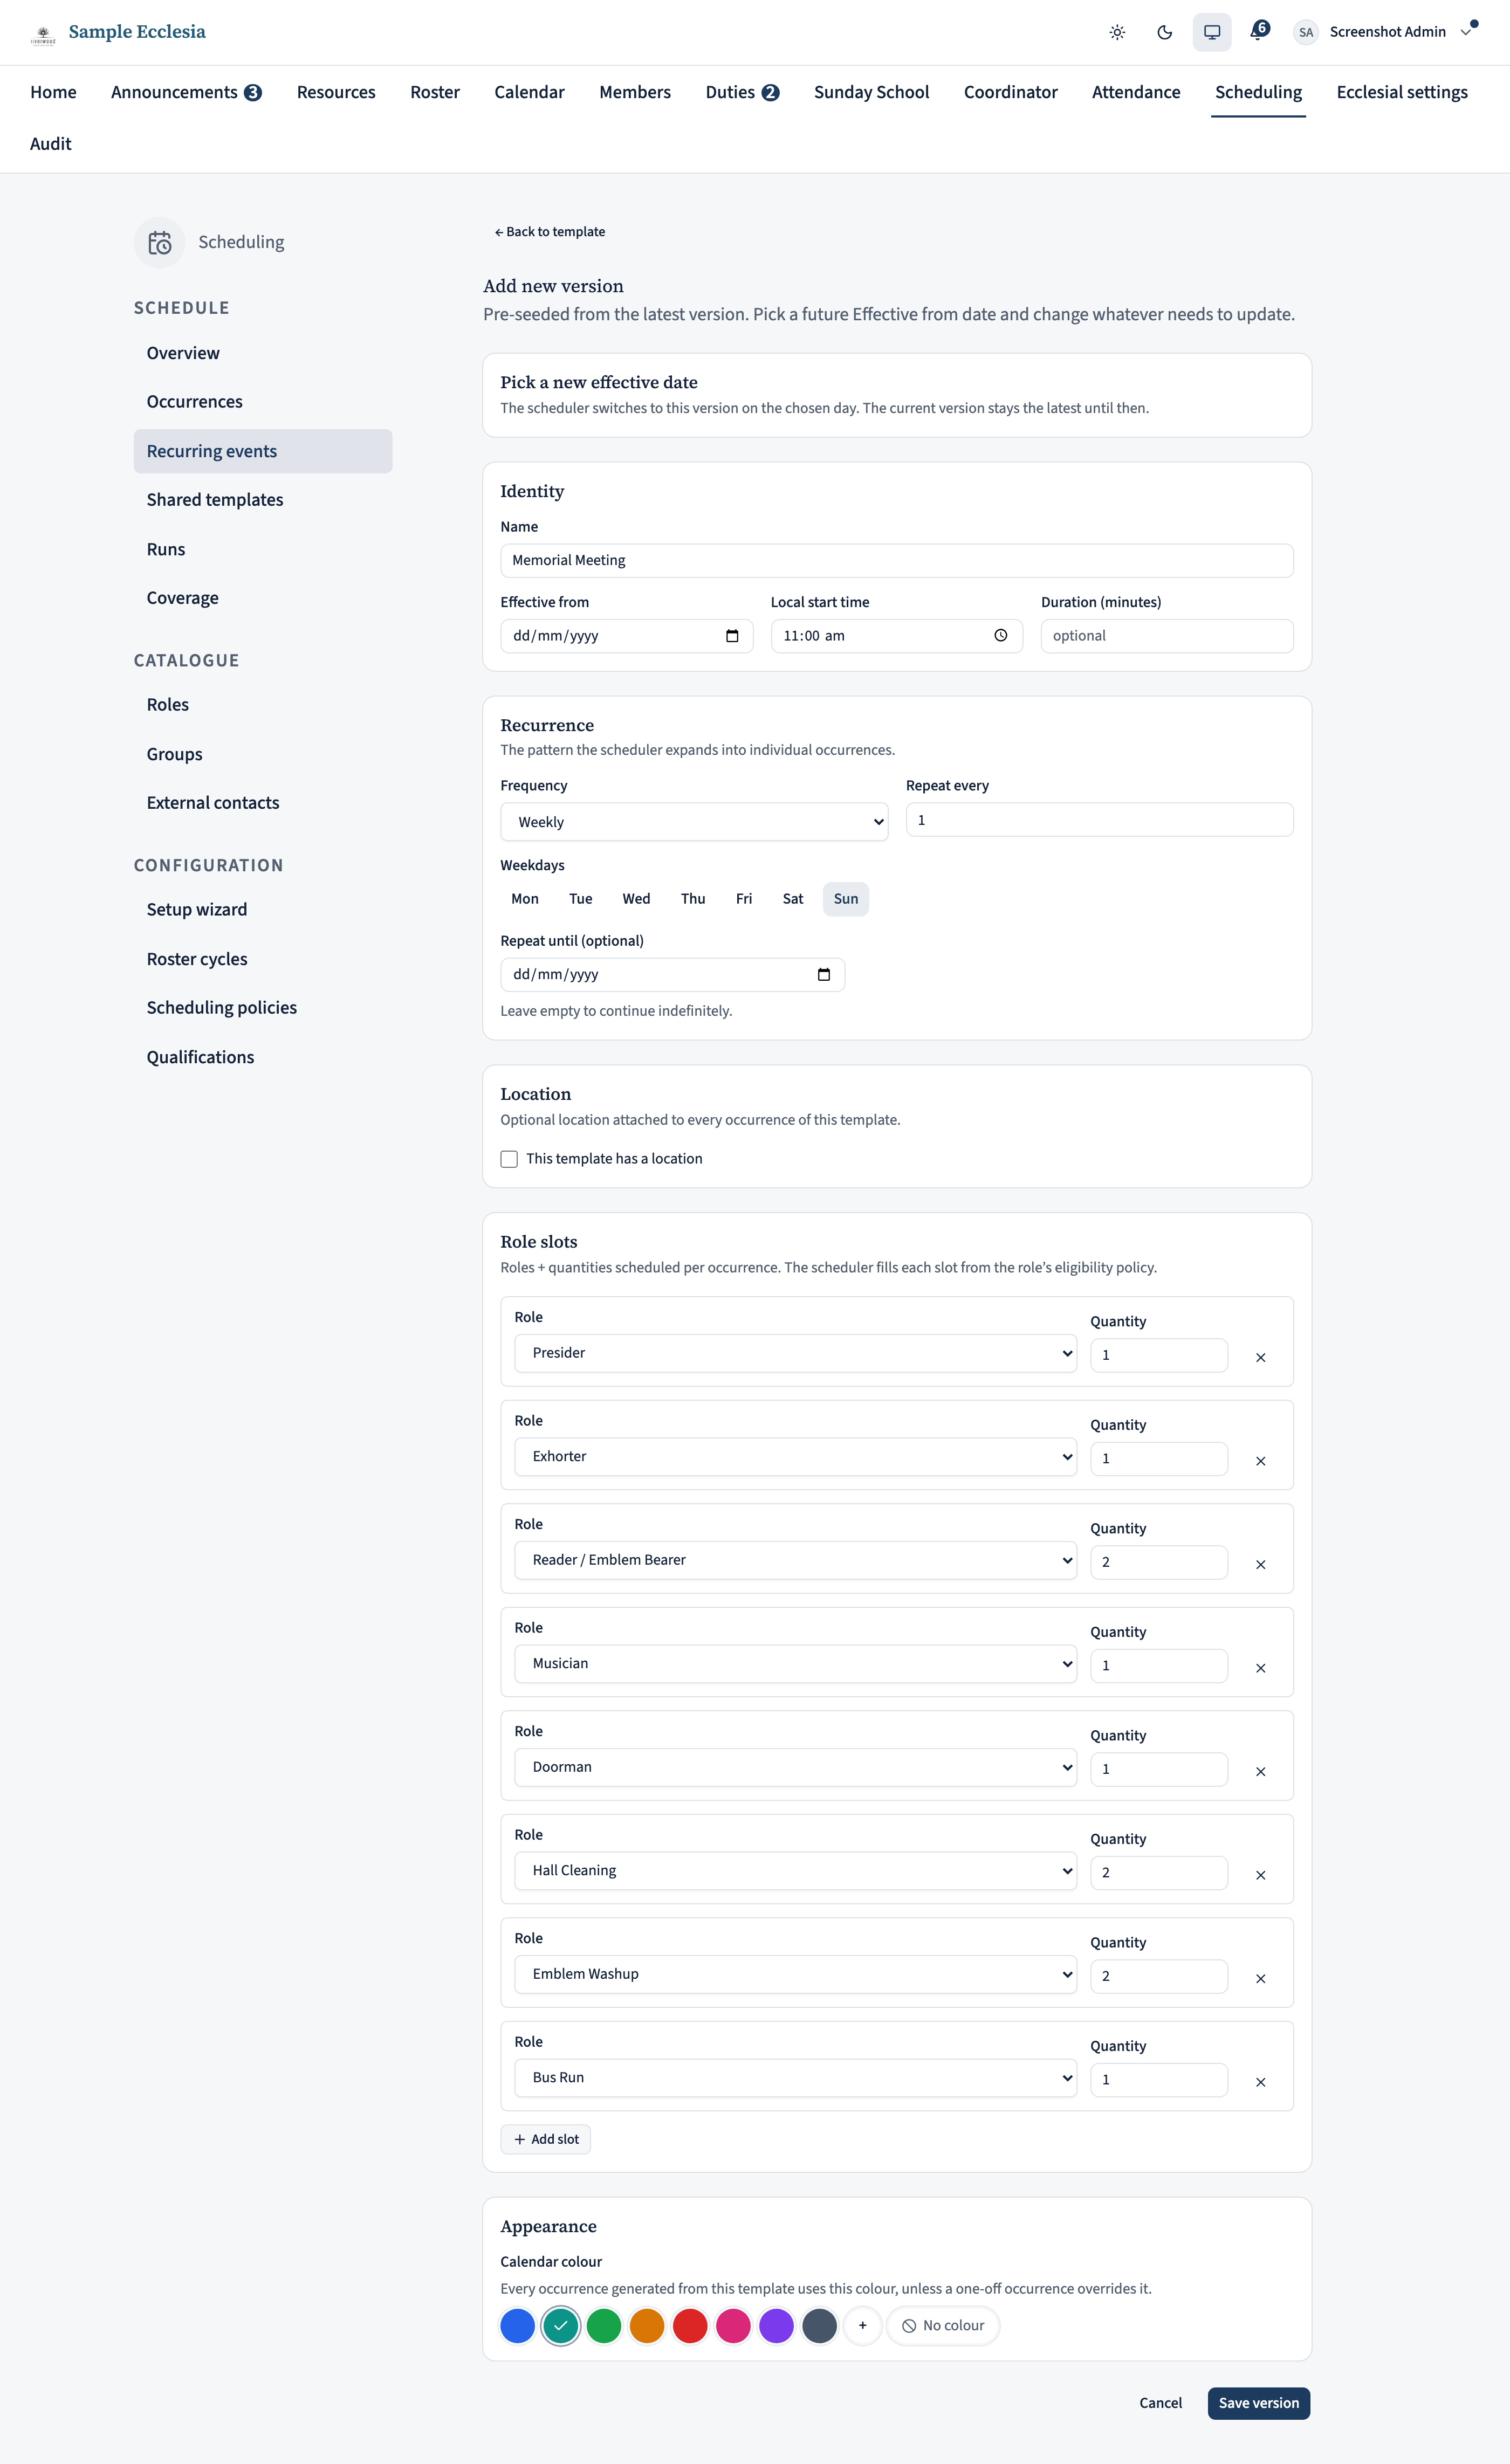
Task: Remove the Presider role slot
Action: point(1260,1357)
